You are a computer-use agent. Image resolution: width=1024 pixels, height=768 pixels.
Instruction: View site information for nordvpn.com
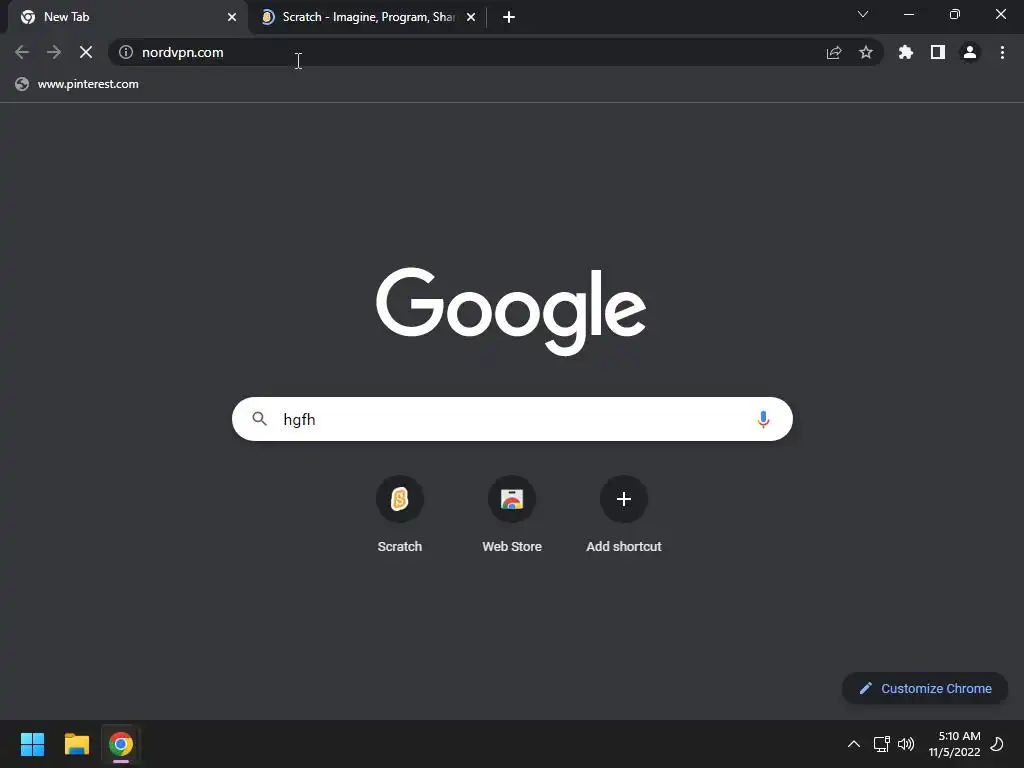click(x=126, y=52)
